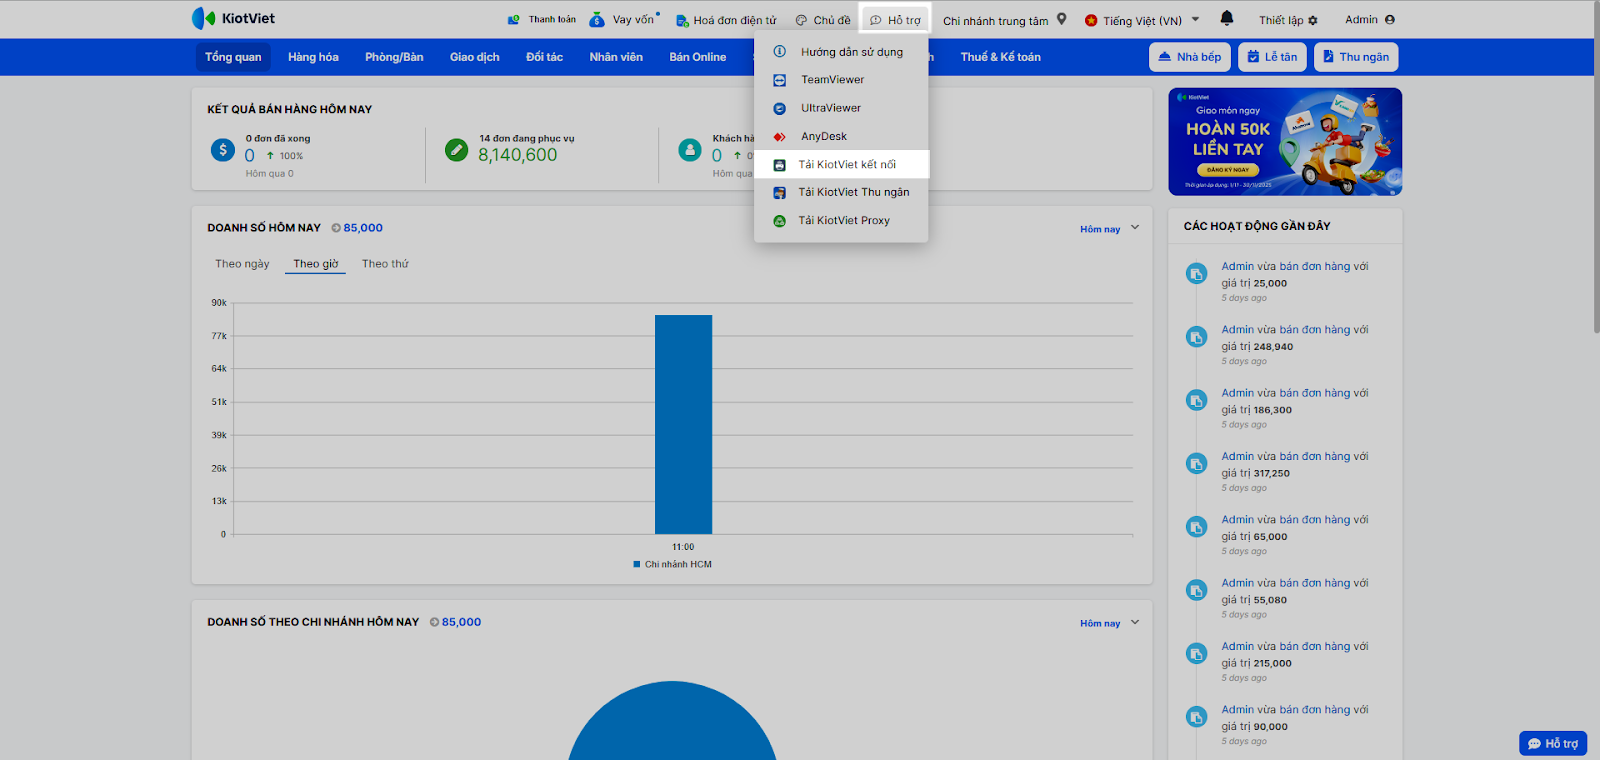Click the info icon for Hướng dẫn sử dụng
The width and height of the screenshot is (1600, 760).
780,51
